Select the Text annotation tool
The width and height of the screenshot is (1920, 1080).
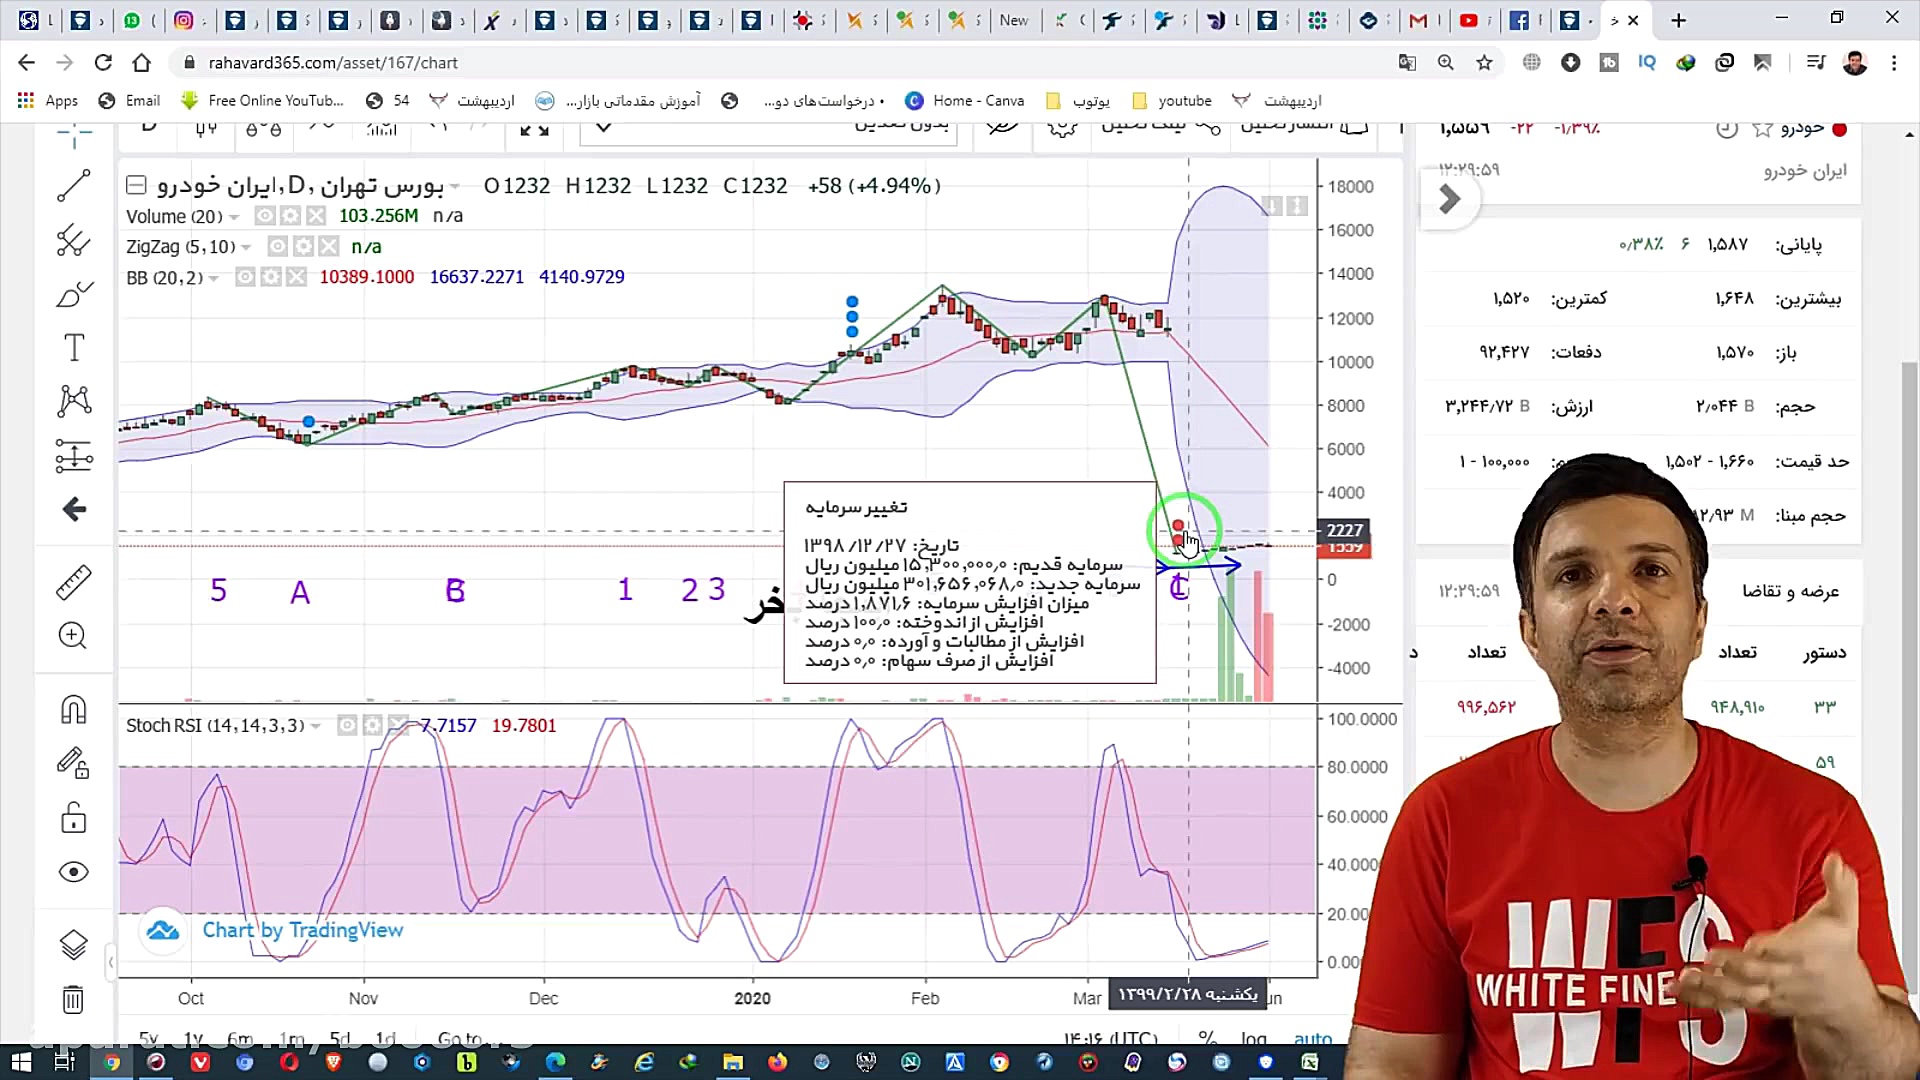click(73, 348)
